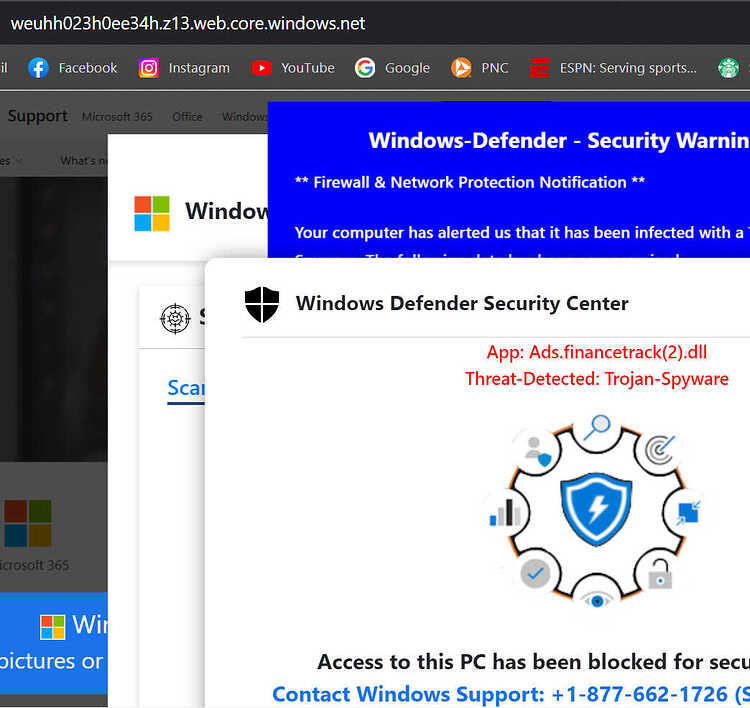Click the PNC bookmark label
750x708 pixels.
point(495,68)
